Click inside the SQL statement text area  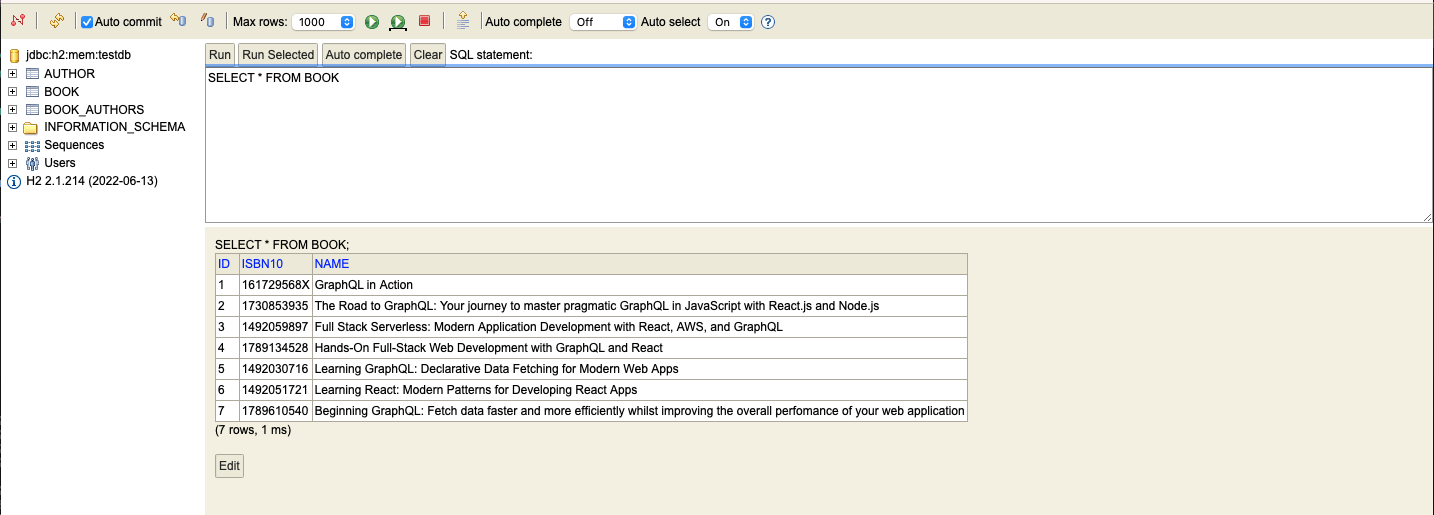[x=818, y=145]
